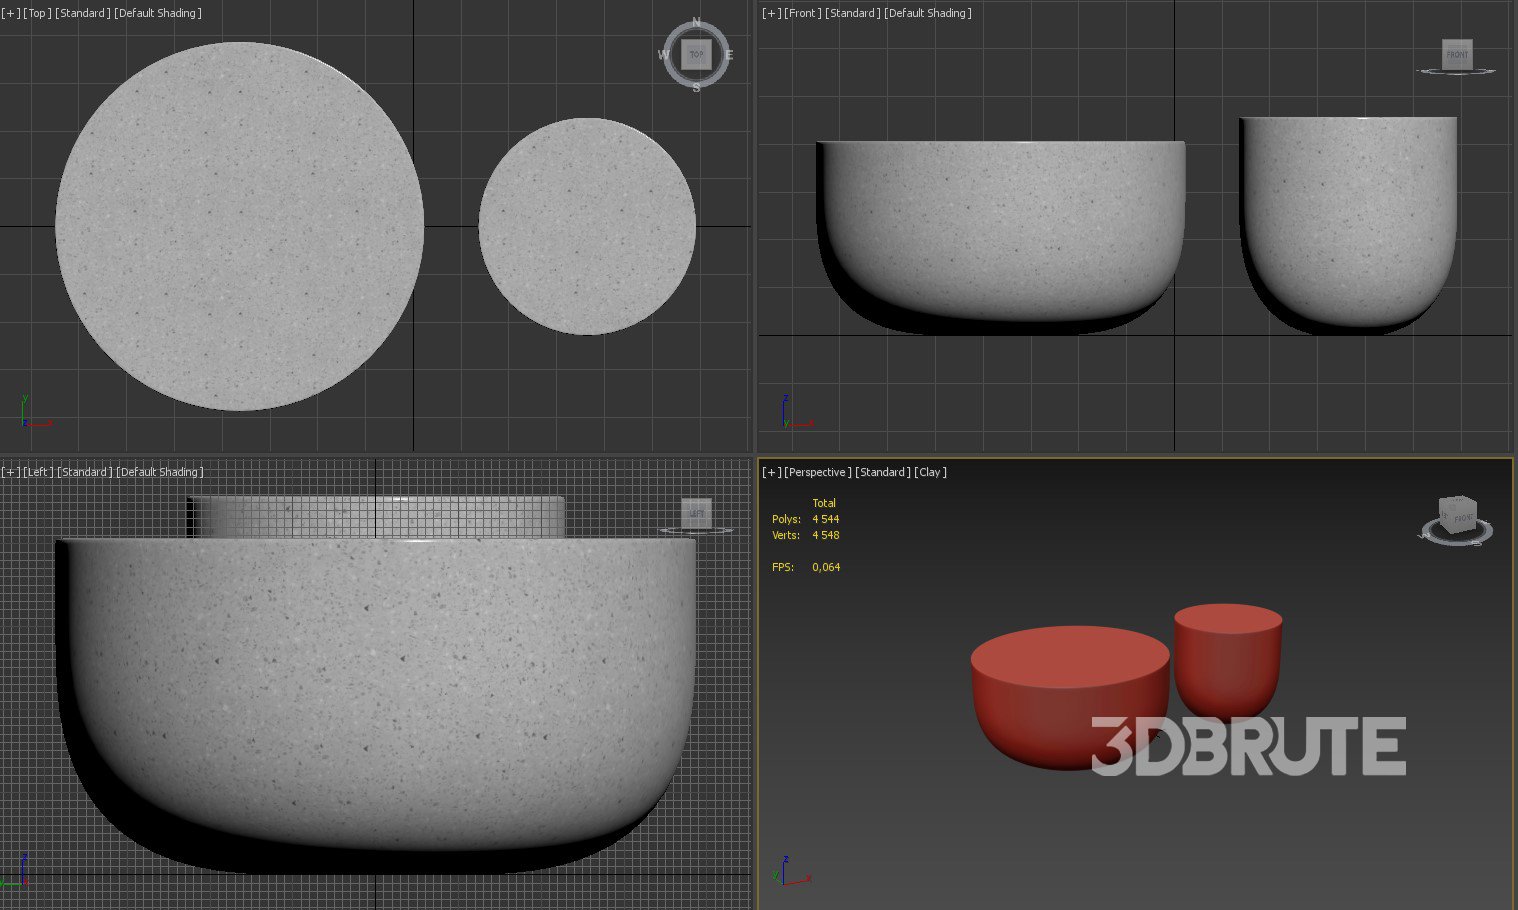Open the [Perspective] point-of-view menu
The image size is (1518, 910).
[x=817, y=472]
